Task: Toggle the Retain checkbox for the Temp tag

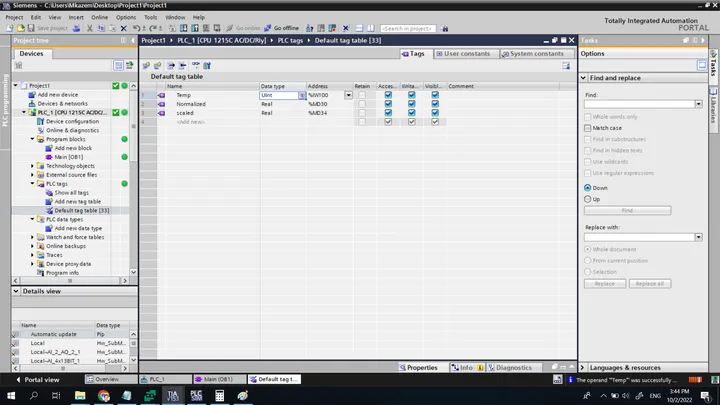Action: 362,95
